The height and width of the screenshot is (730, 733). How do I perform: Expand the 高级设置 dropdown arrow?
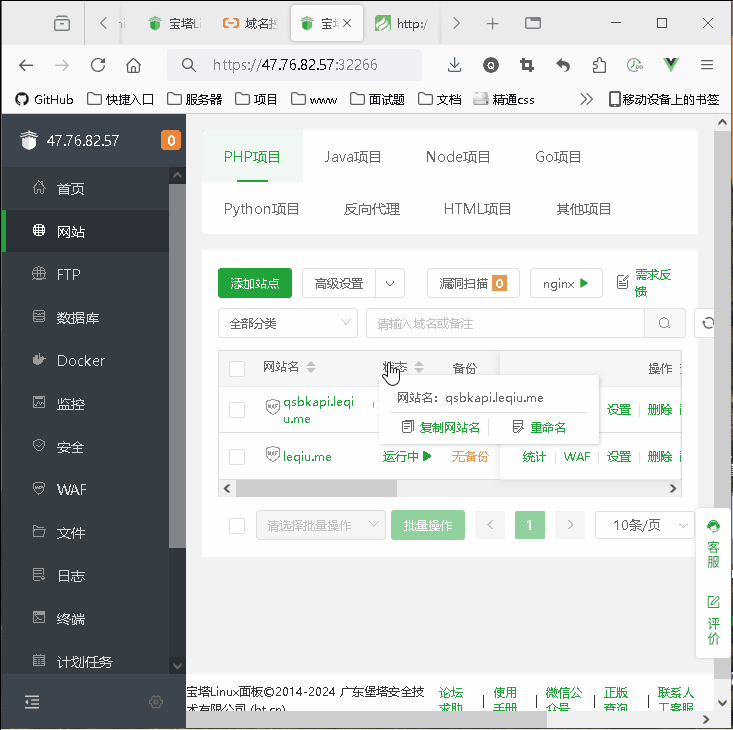click(390, 283)
